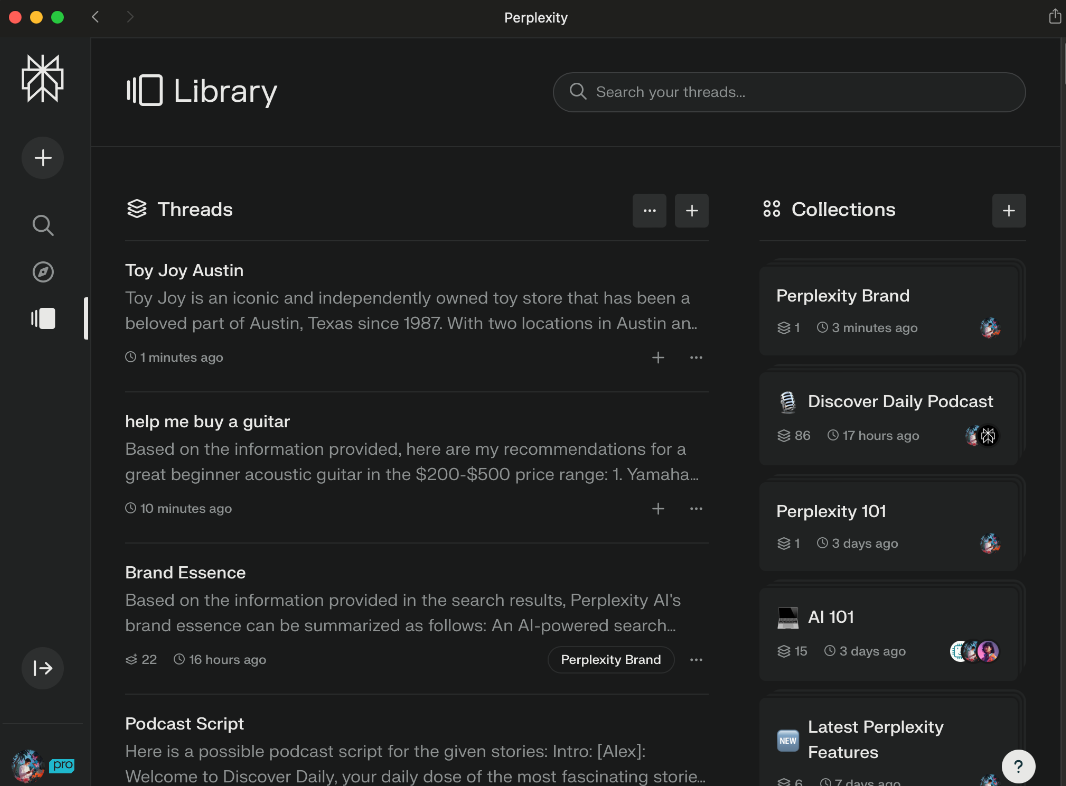The height and width of the screenshot is (786, 1066).
Task: Click avatar on Perplexity Brand card
Action: pos(990,328)
